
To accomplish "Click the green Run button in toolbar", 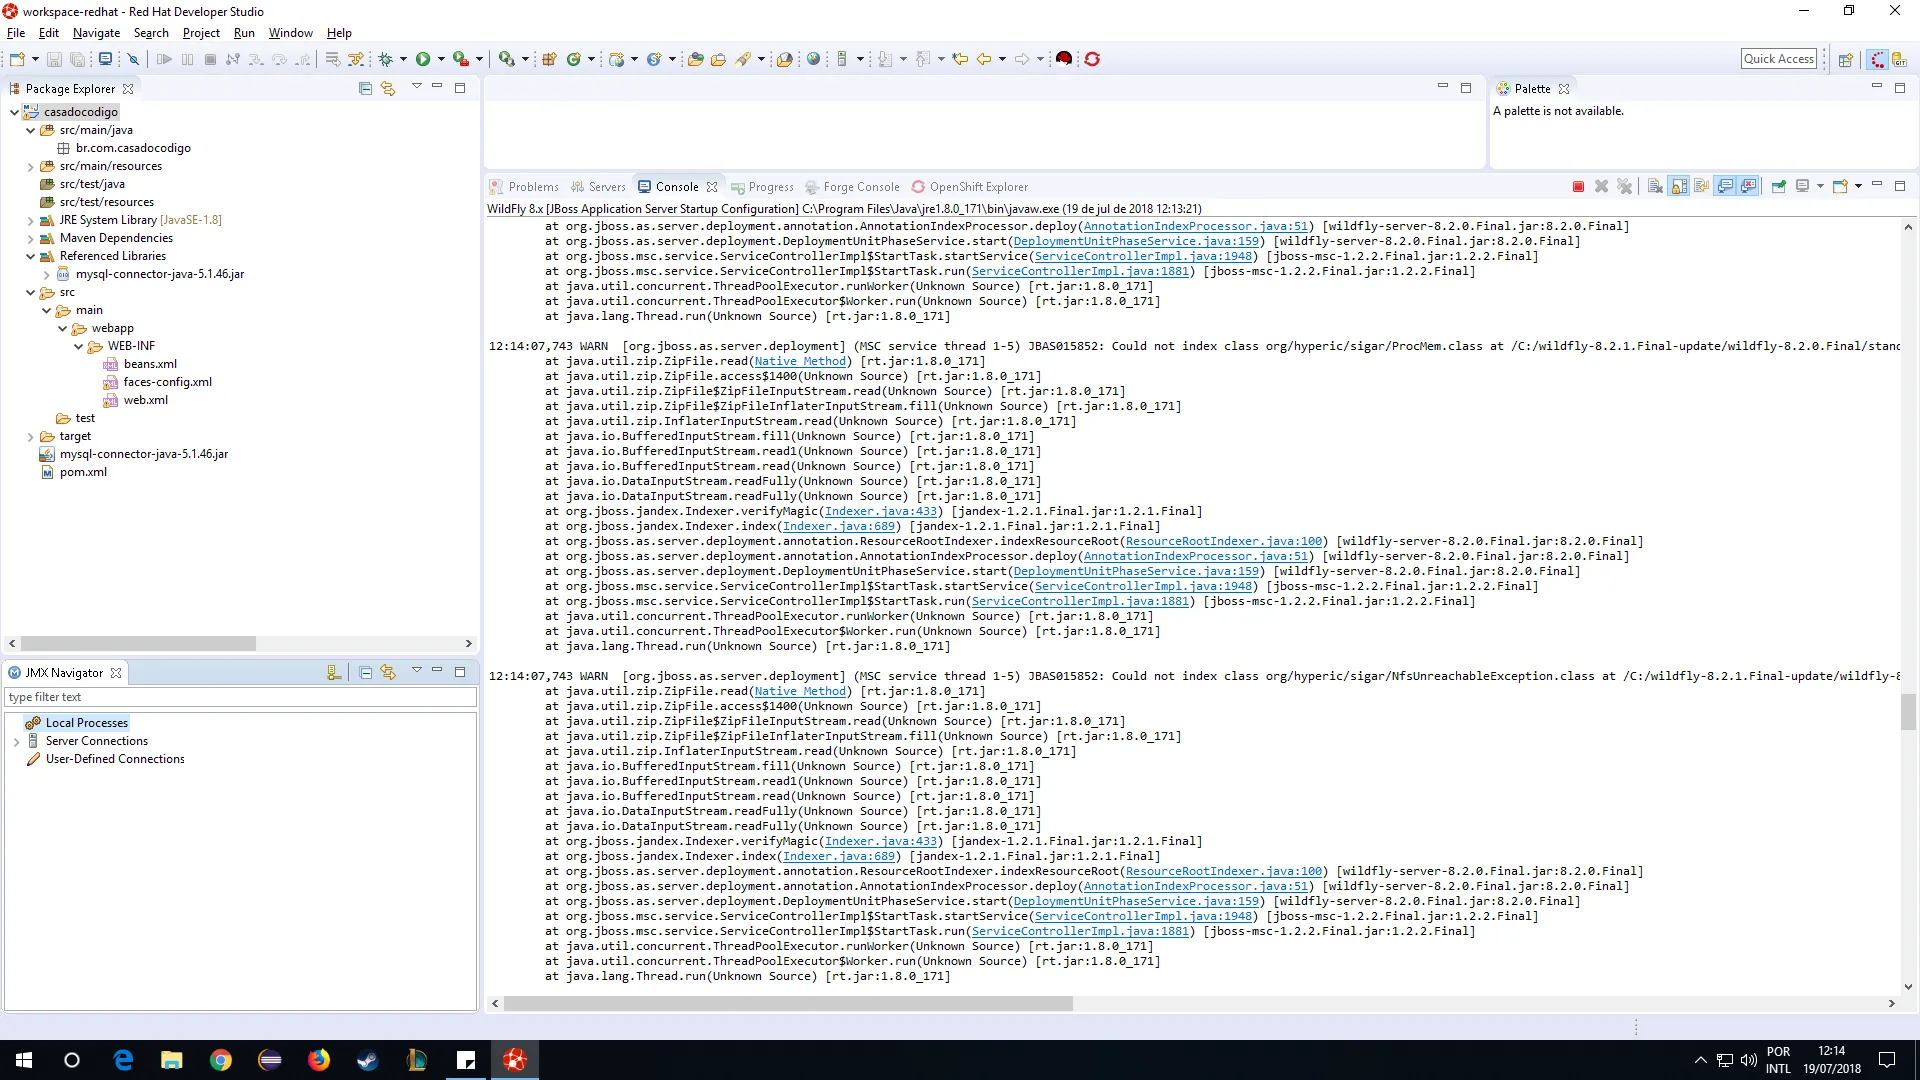I will point(423,60).
